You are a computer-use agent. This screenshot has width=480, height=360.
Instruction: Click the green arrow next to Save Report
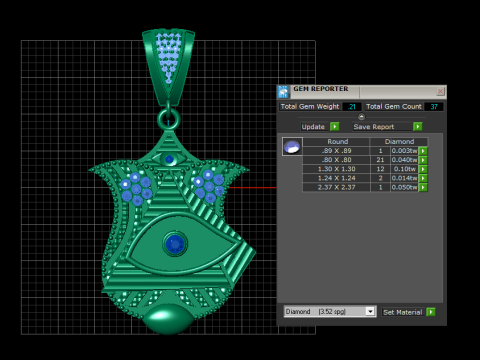(417, 127)
